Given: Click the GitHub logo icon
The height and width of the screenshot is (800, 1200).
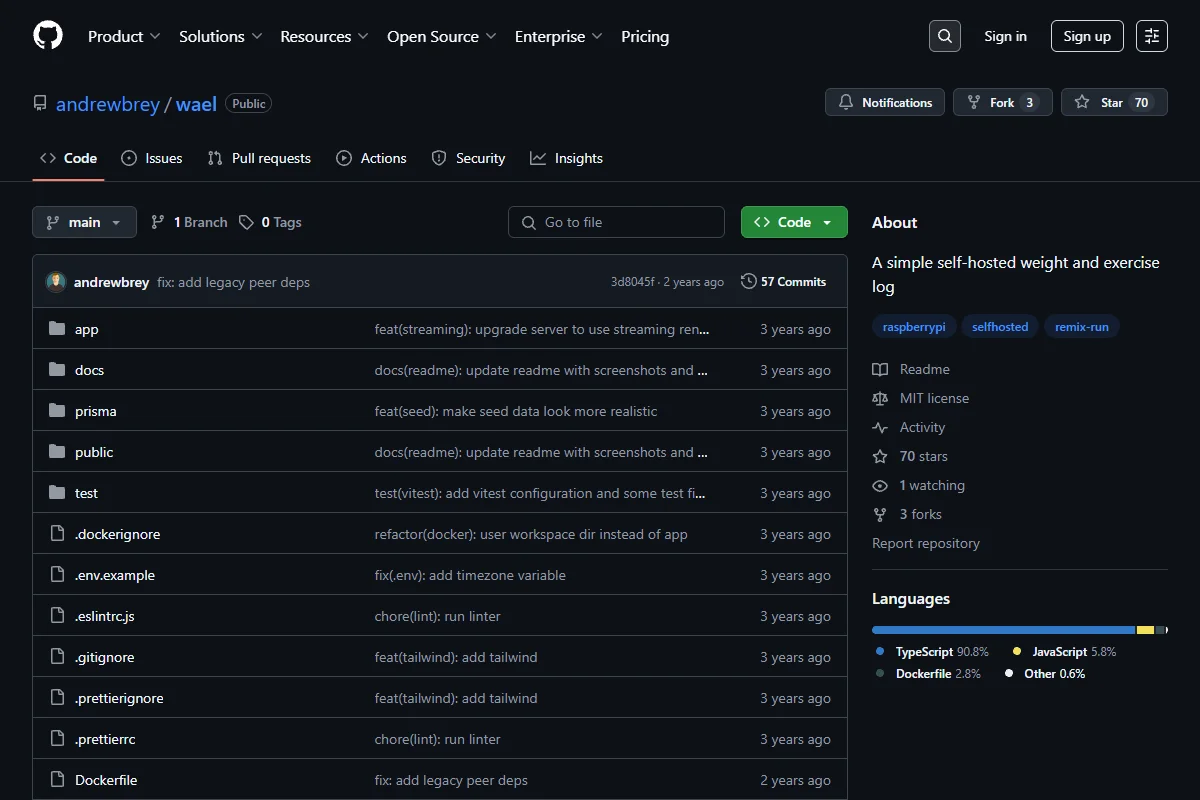Looking at the screenshot, I should click(x=48, y=36).
